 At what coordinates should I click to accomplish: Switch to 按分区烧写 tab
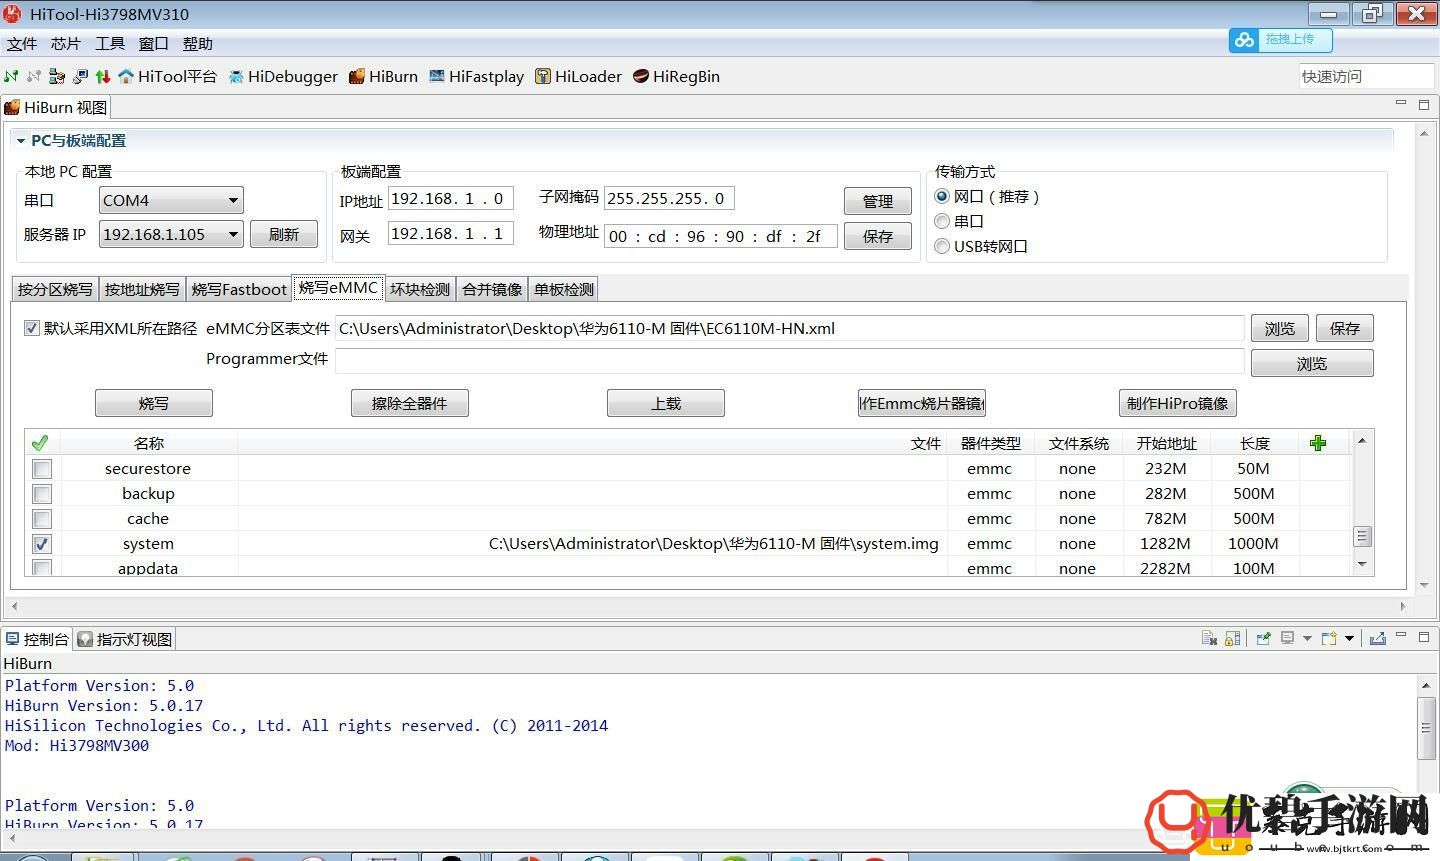click(x=55, y=289)
